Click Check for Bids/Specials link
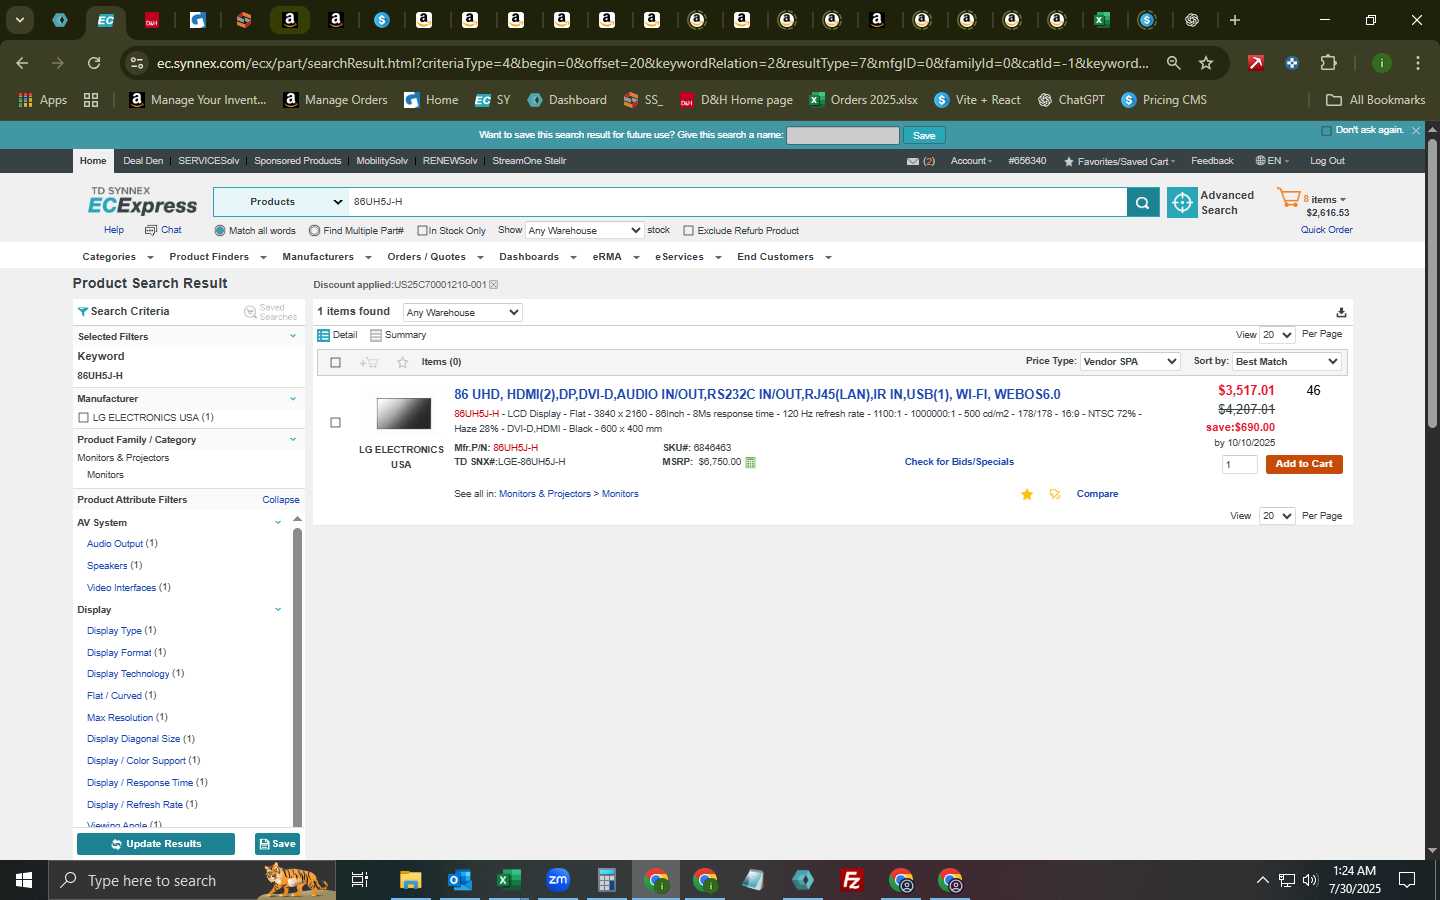Viewport: 1440px width, 900px height. click(x=959, y=462)
